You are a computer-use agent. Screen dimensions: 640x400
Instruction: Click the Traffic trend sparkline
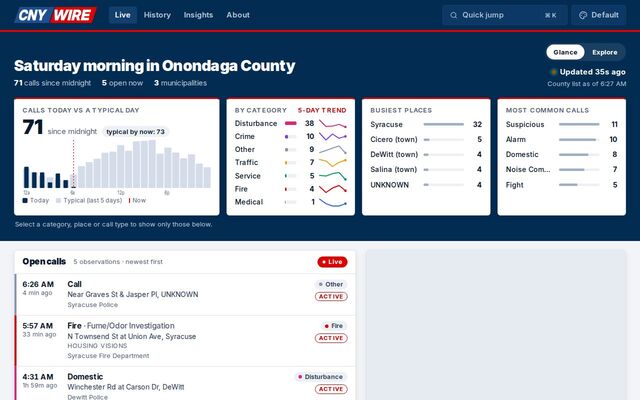coord(333,162)
